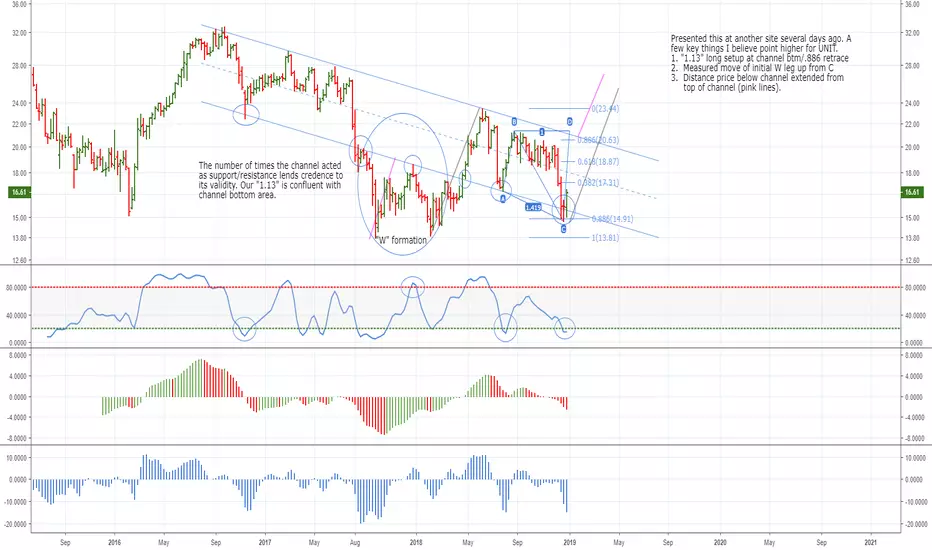The height and width of the screenshot is (550, 932).
Task: Click the 2020 label on the time axis
Action: point(720,542)
